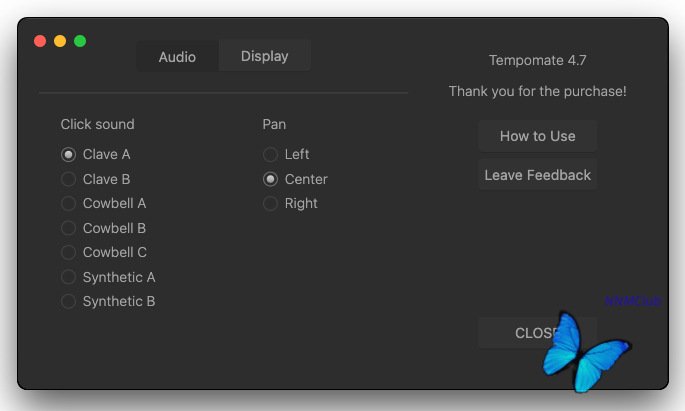Image resolution: width=685 pixels, height=411 pixels.
Task: Choose Clave B click sound
Action: tap(69, 179)
